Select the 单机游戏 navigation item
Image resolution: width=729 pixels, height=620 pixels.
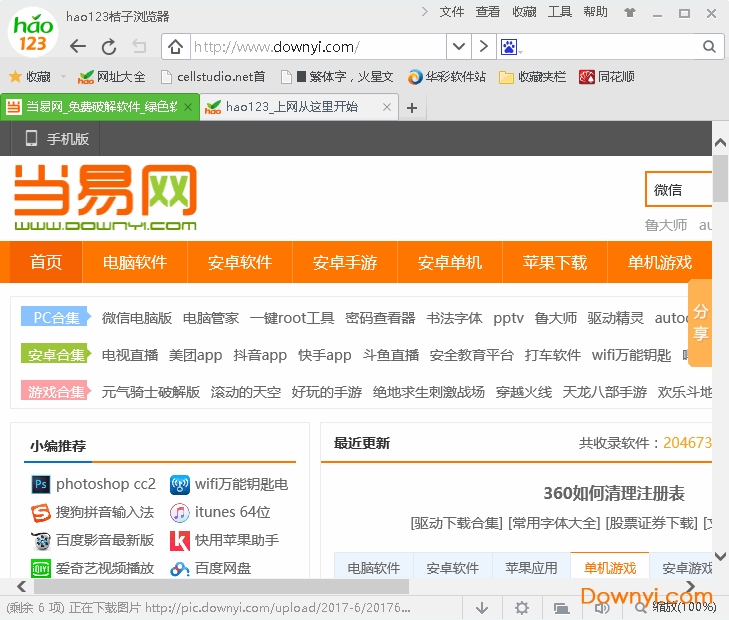tap(660, 262)
